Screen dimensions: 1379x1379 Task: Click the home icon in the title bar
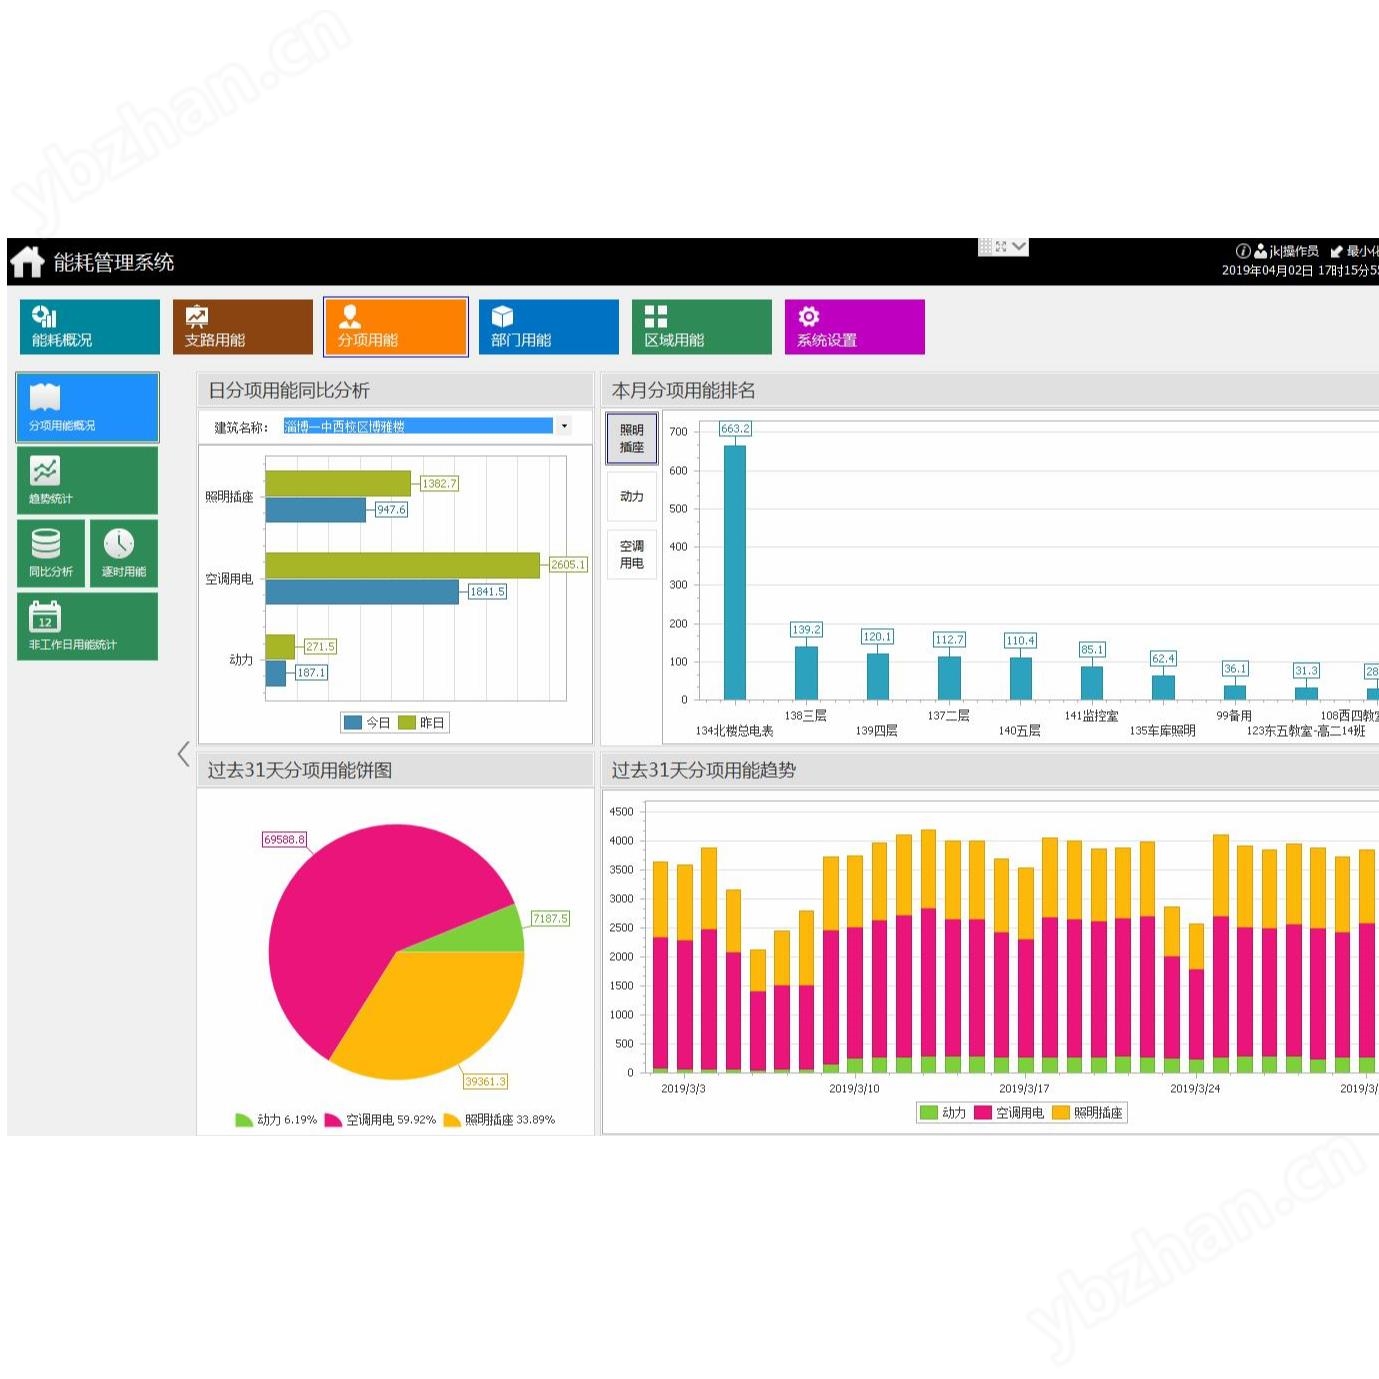pyautogui.click(x=28, y=262)
